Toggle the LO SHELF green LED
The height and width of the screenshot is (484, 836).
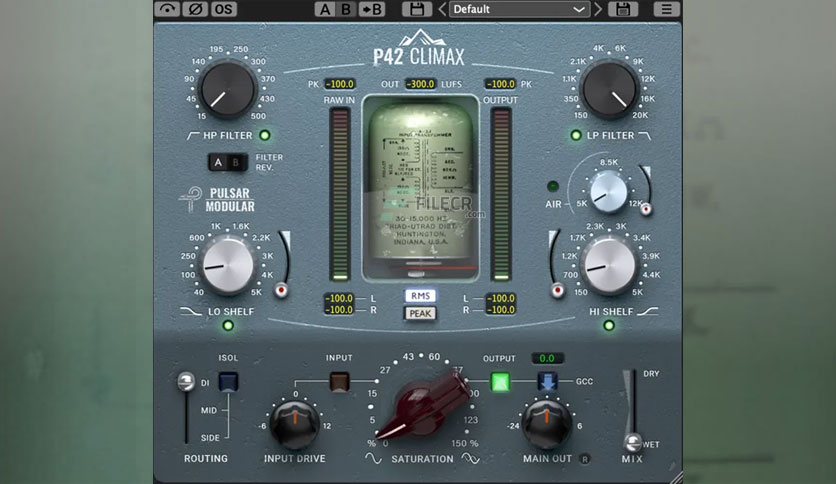228,326
